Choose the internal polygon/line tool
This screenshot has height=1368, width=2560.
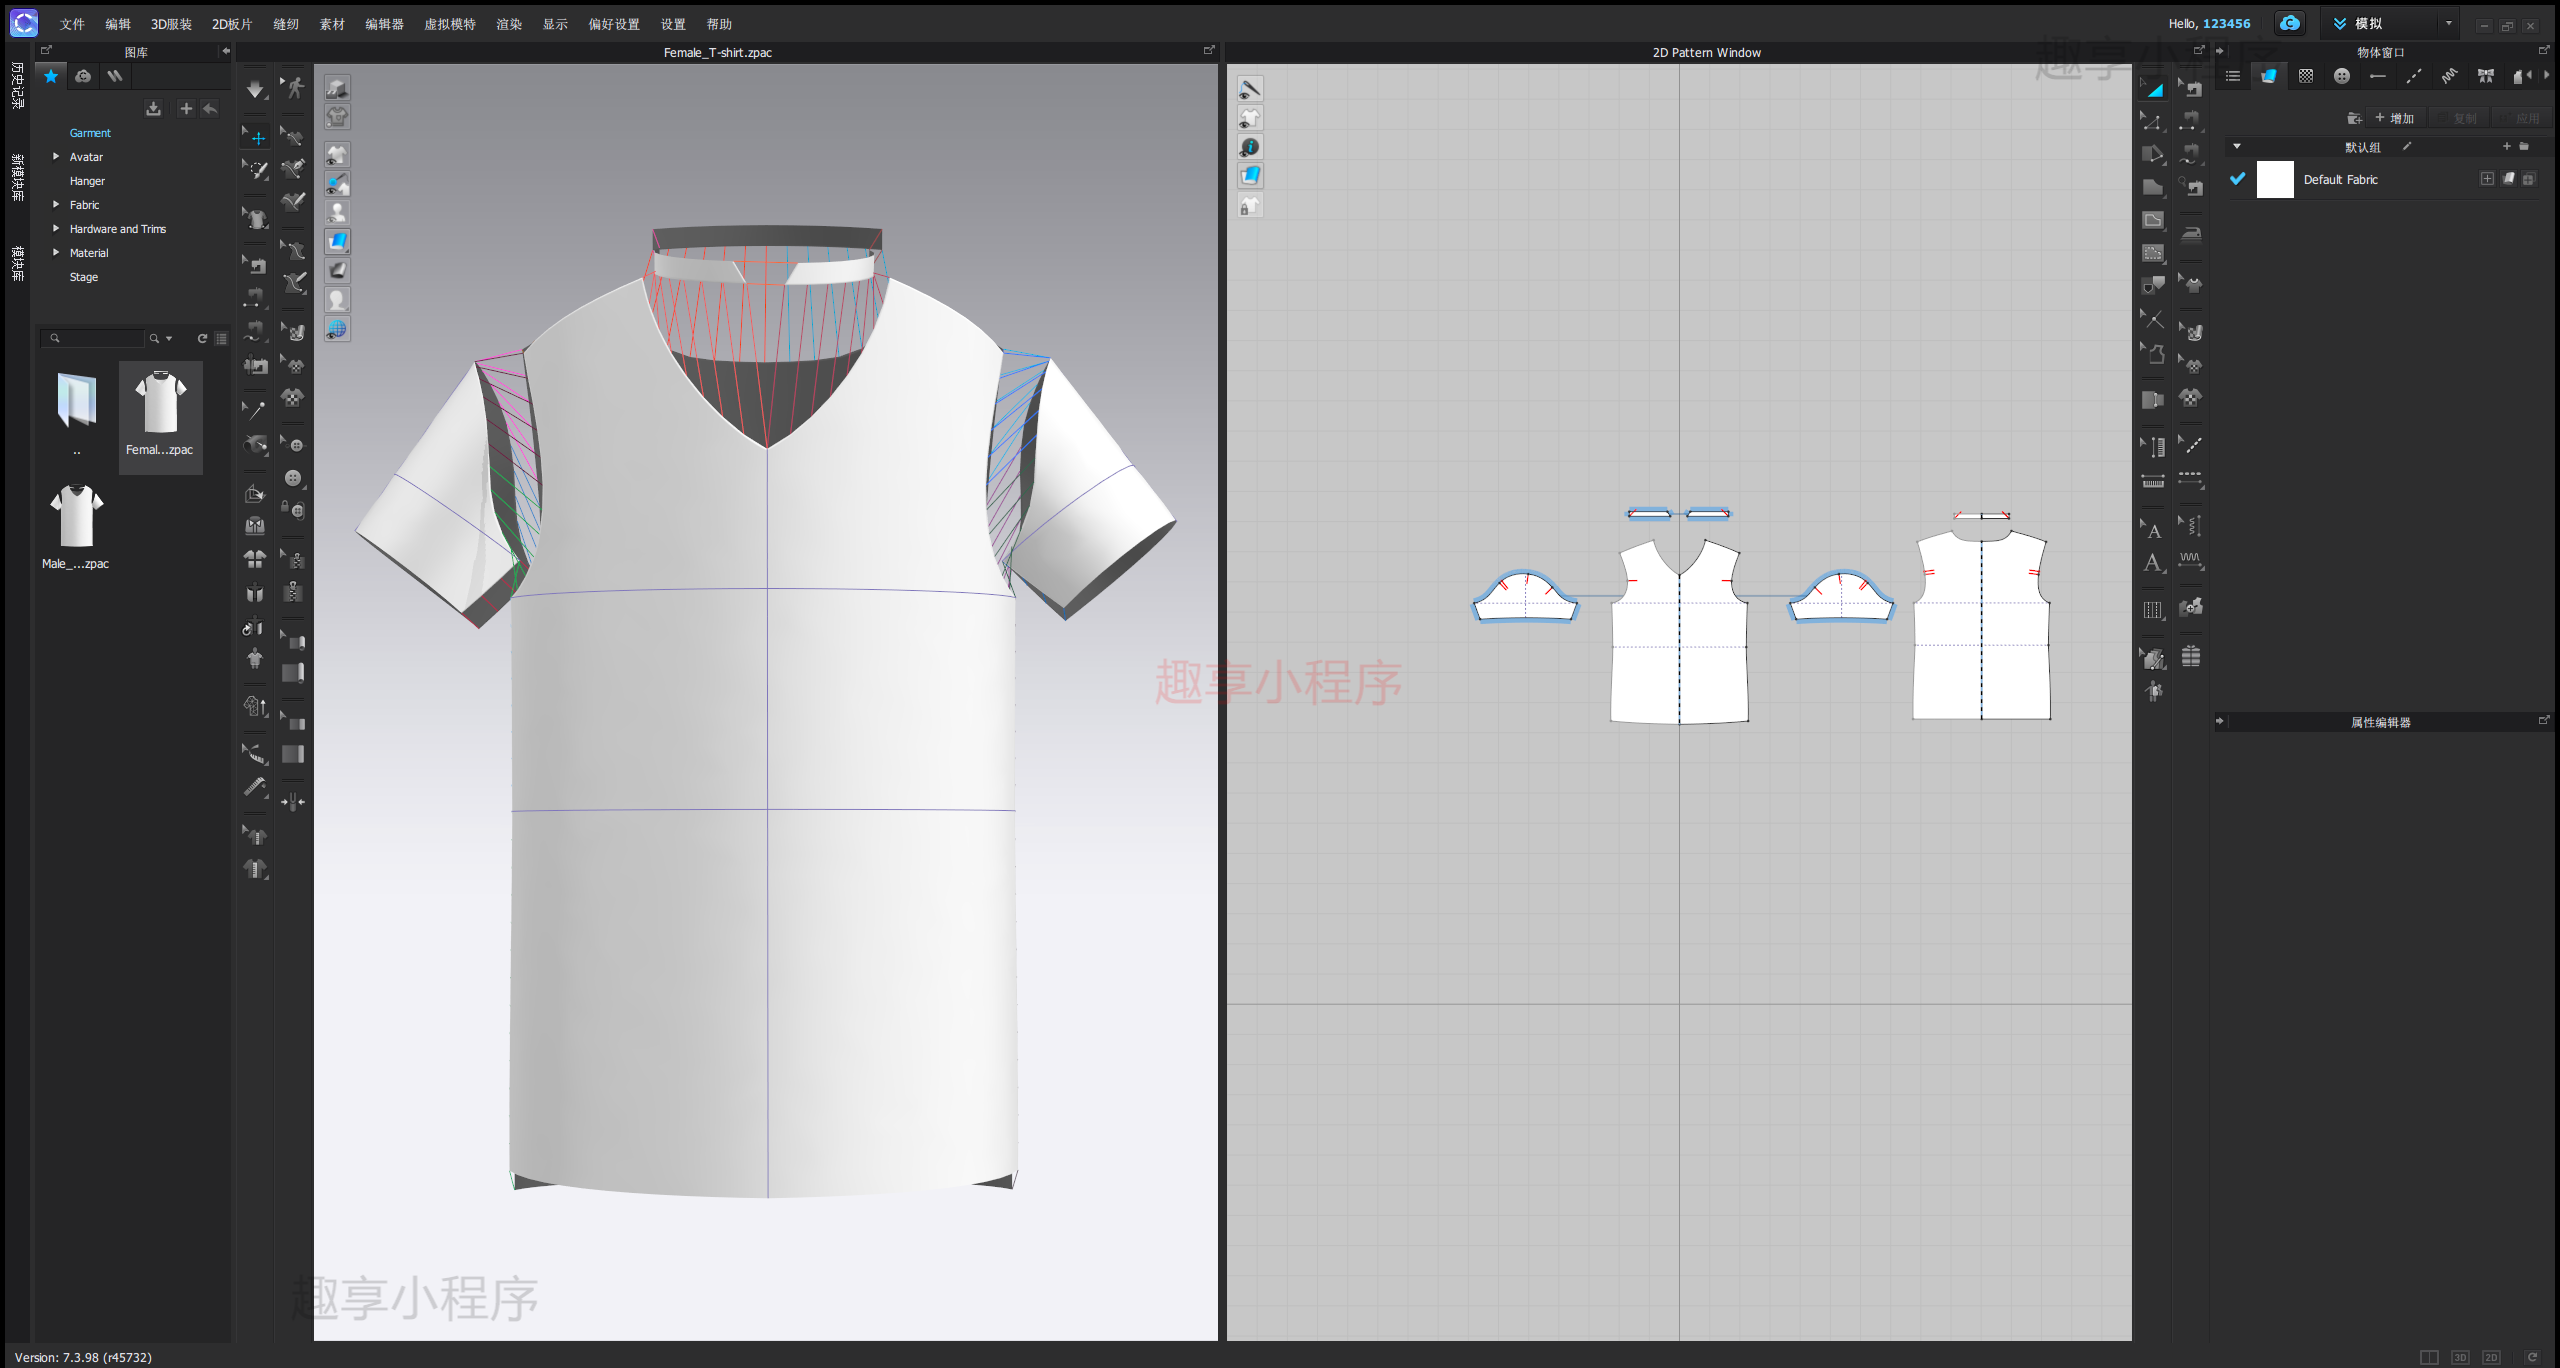click(x=2153, y=220)
